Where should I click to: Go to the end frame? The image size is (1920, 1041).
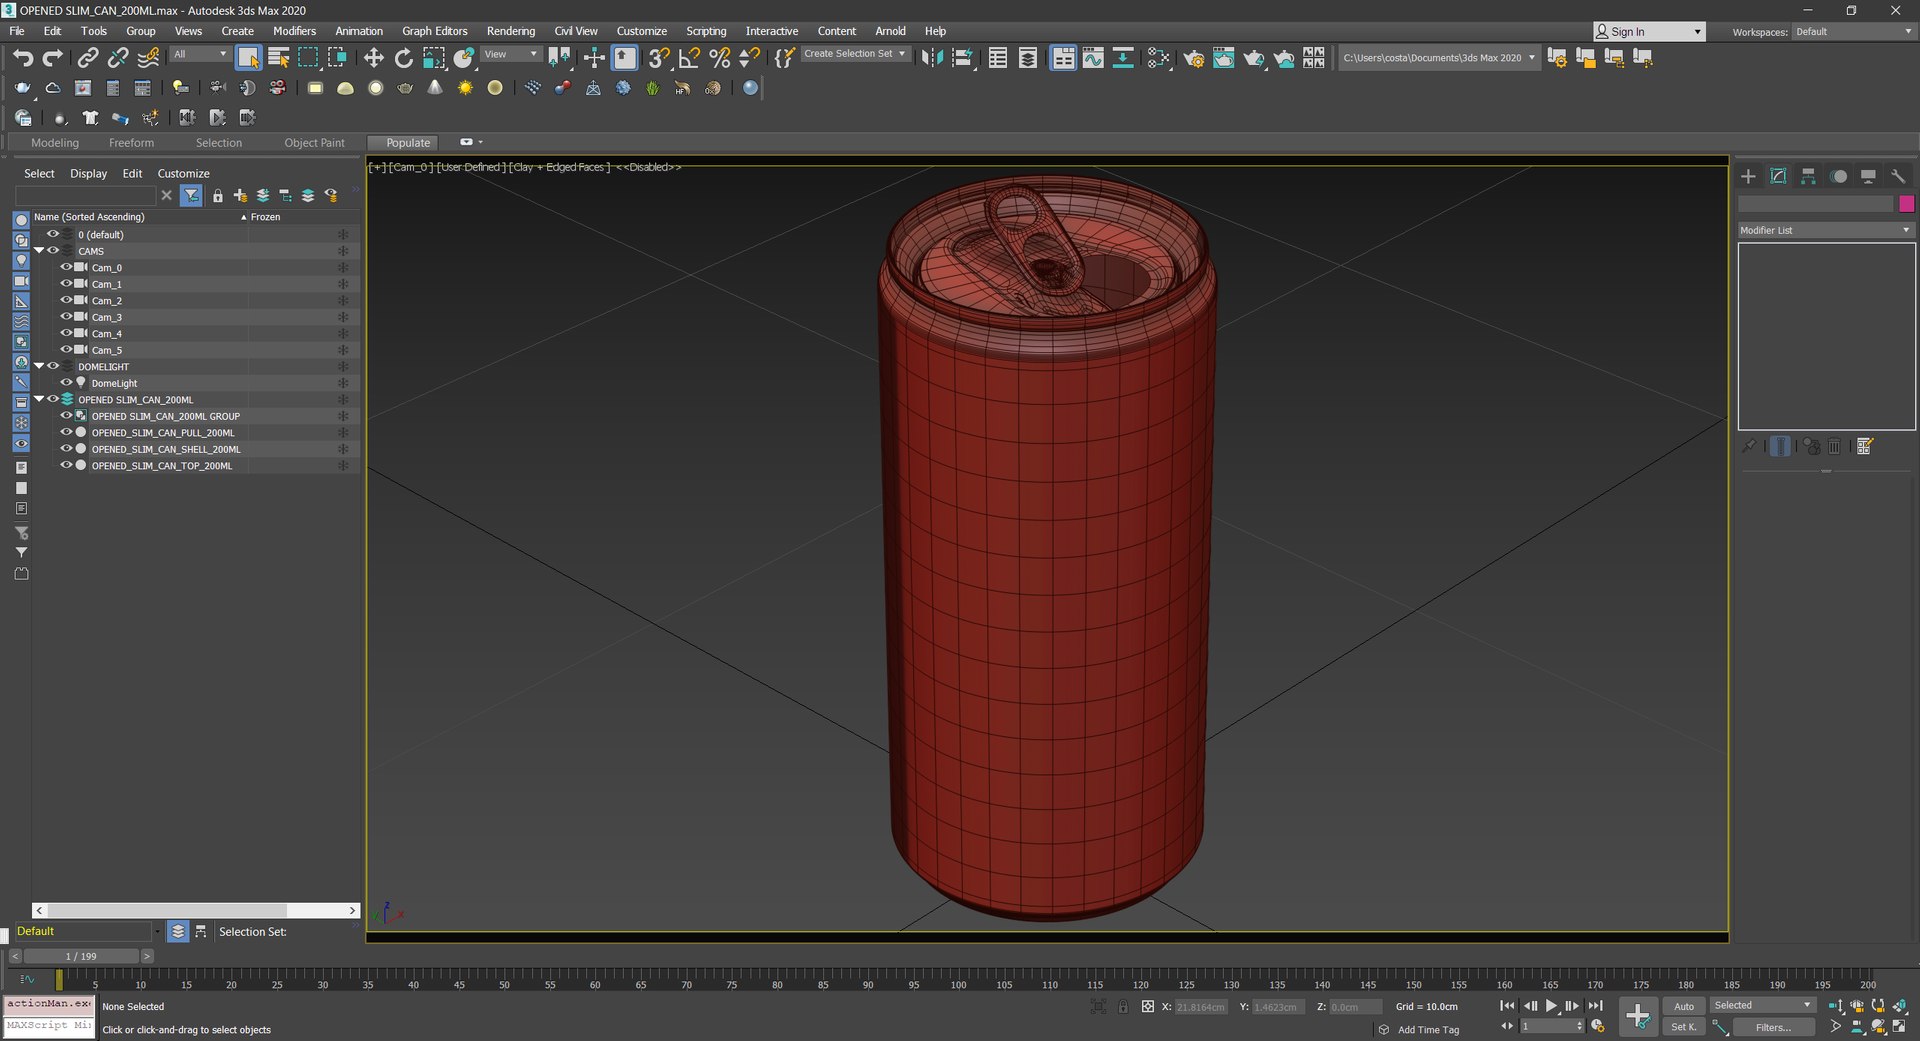(1595, 1006)
